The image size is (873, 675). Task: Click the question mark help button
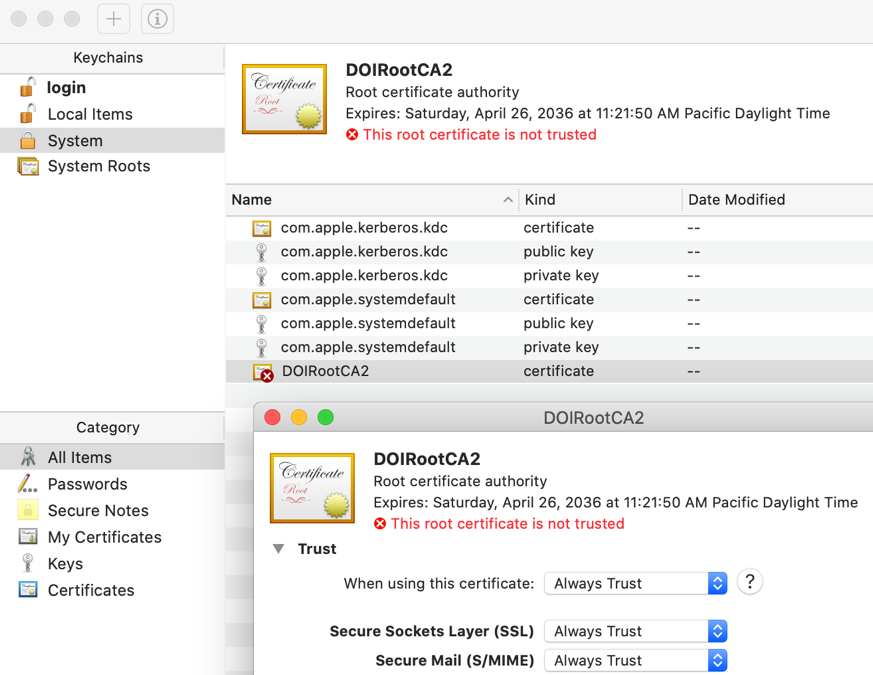pyautogui.click(x=749, y=582)
